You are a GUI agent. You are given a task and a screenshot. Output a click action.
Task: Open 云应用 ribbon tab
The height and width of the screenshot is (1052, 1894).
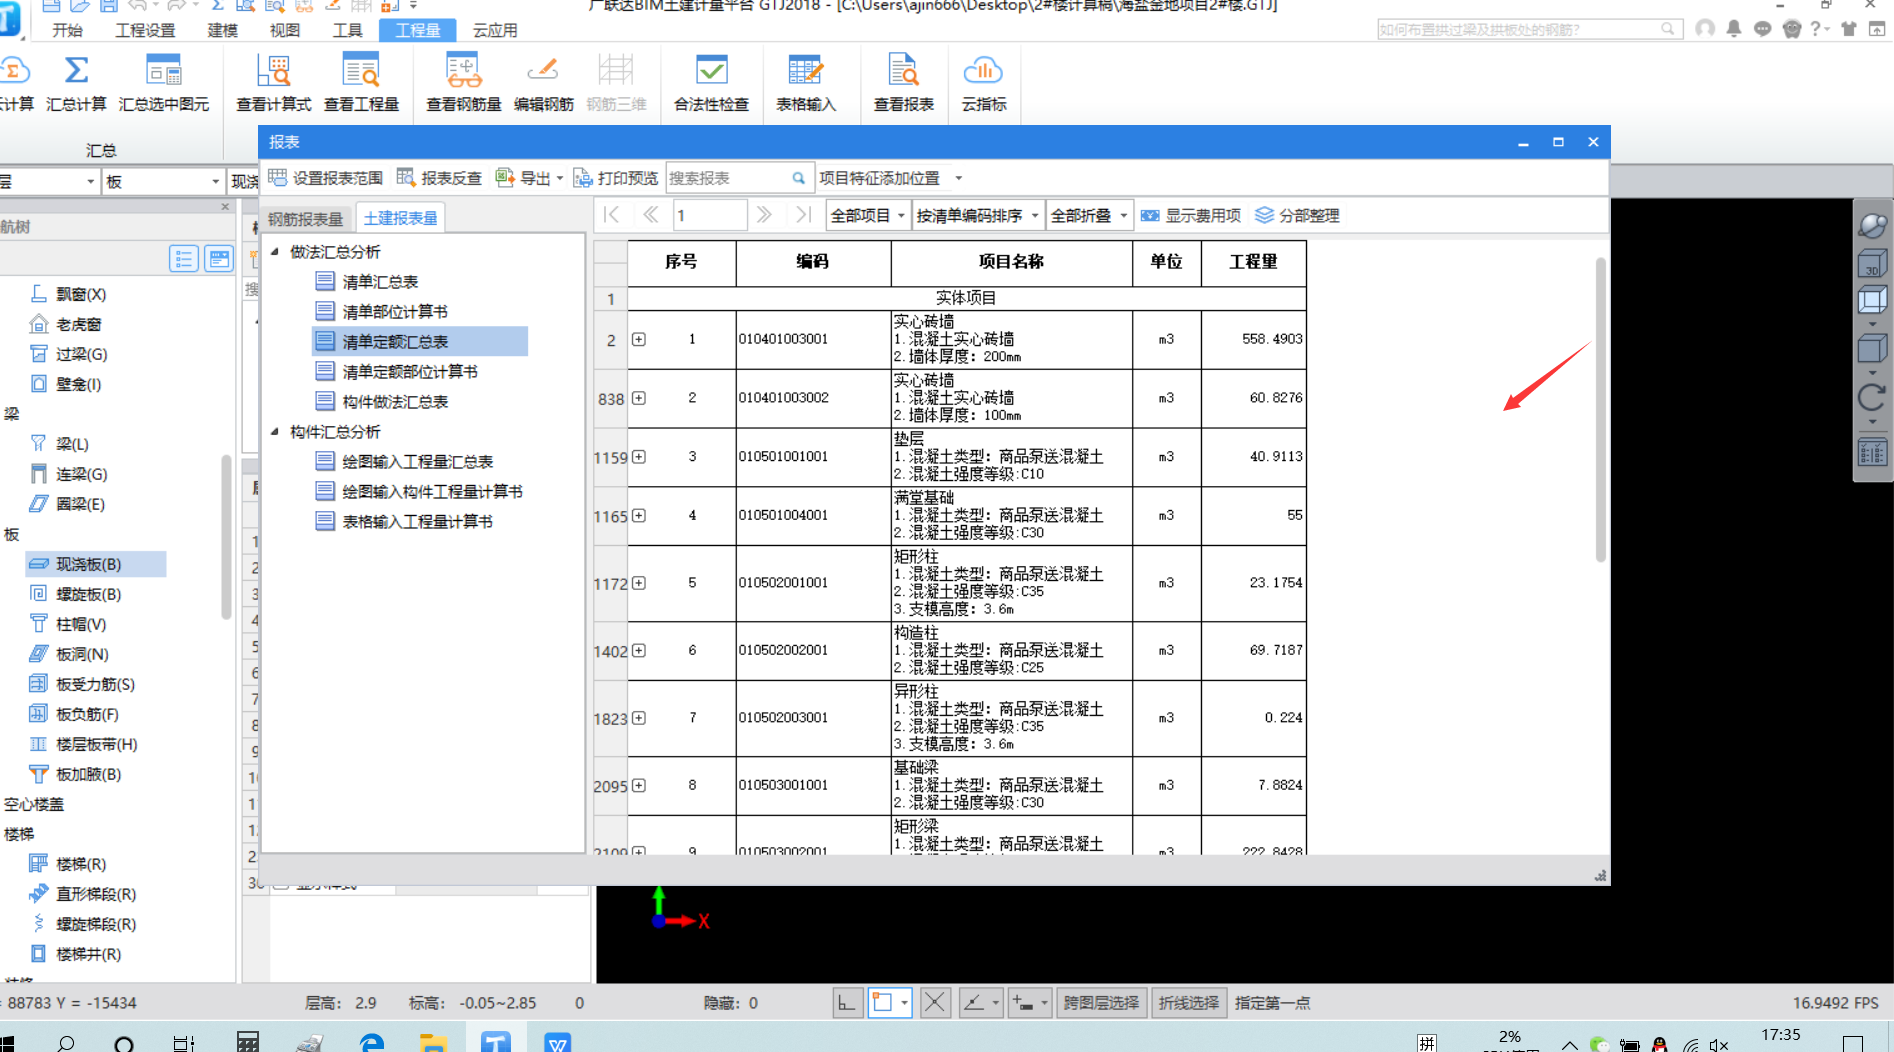(495, 30)
